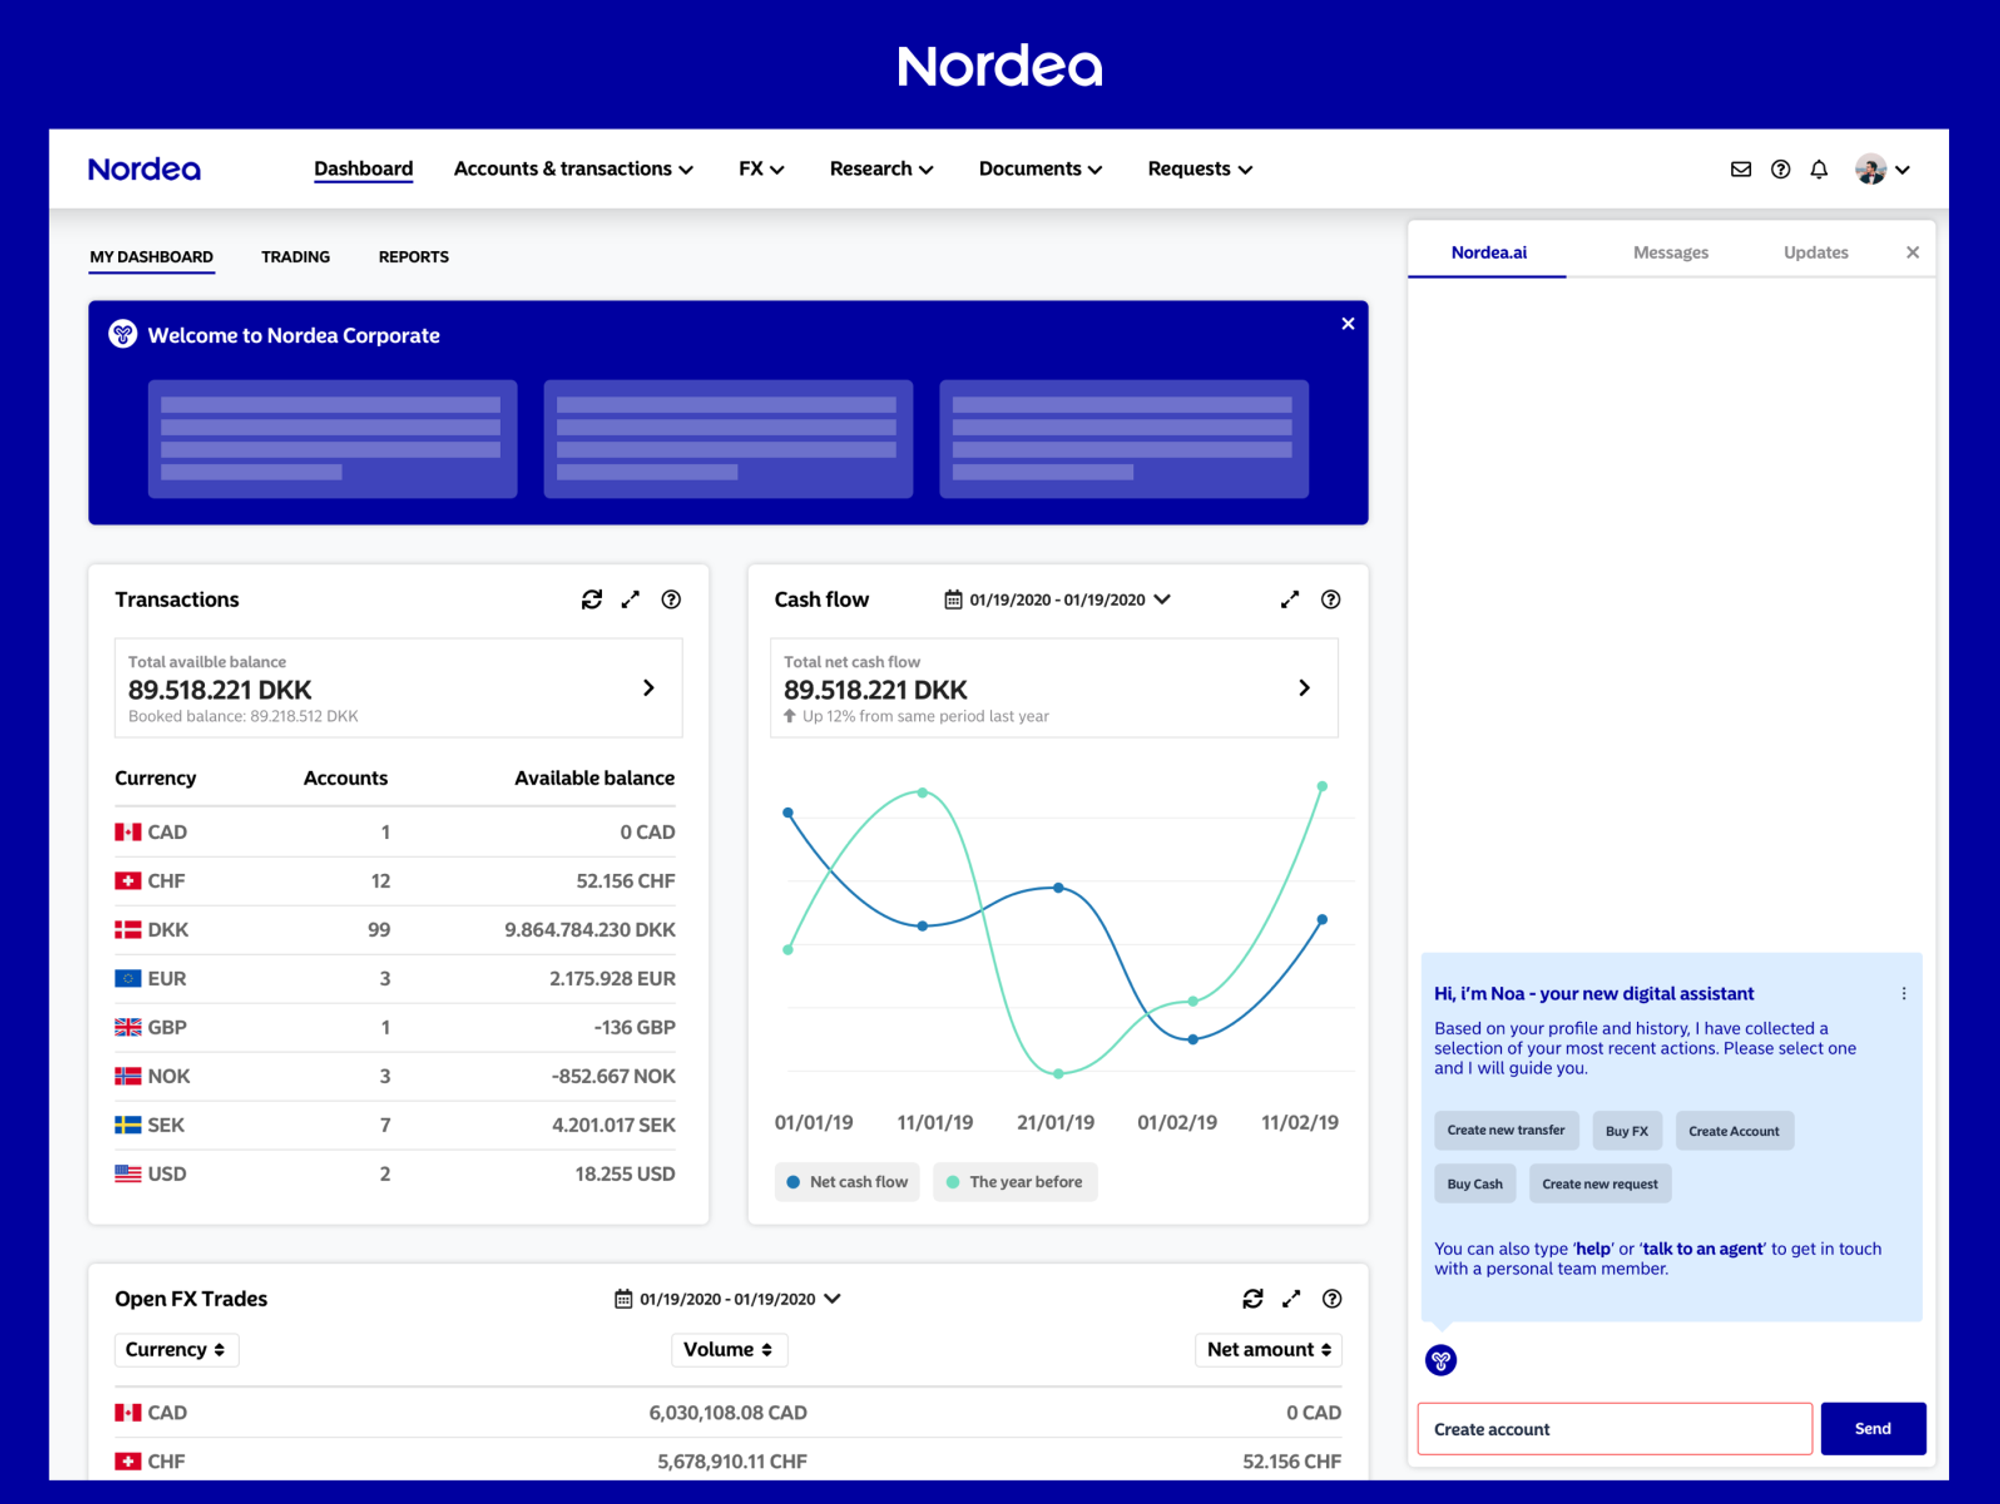The height and width of the screenshot is (1504, 2000).
Task: Switch to the Updates panel tab
Action: coord(1815,252)
